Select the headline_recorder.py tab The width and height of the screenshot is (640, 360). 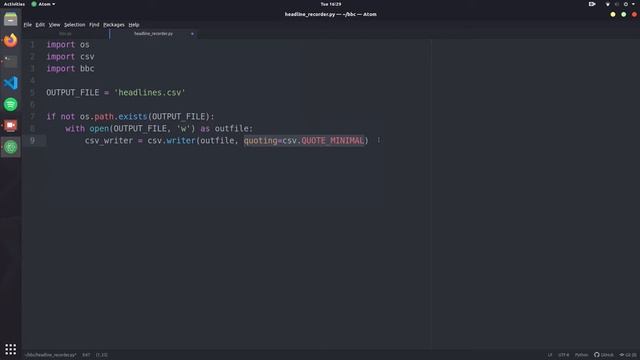[x=153, y=34]
